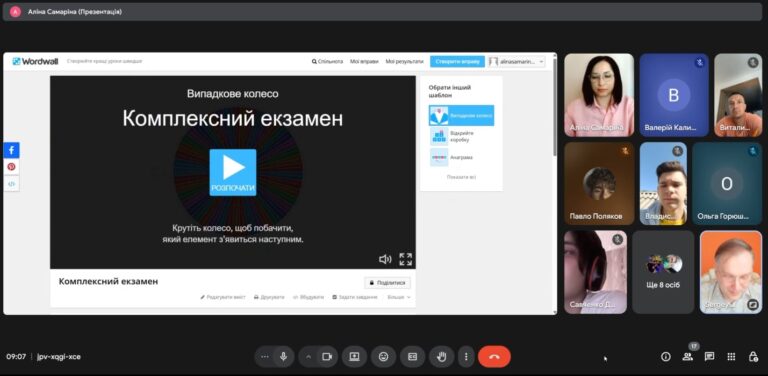Open the alinasamarin account dropdown
768x376 pixels.
point(517,62)
